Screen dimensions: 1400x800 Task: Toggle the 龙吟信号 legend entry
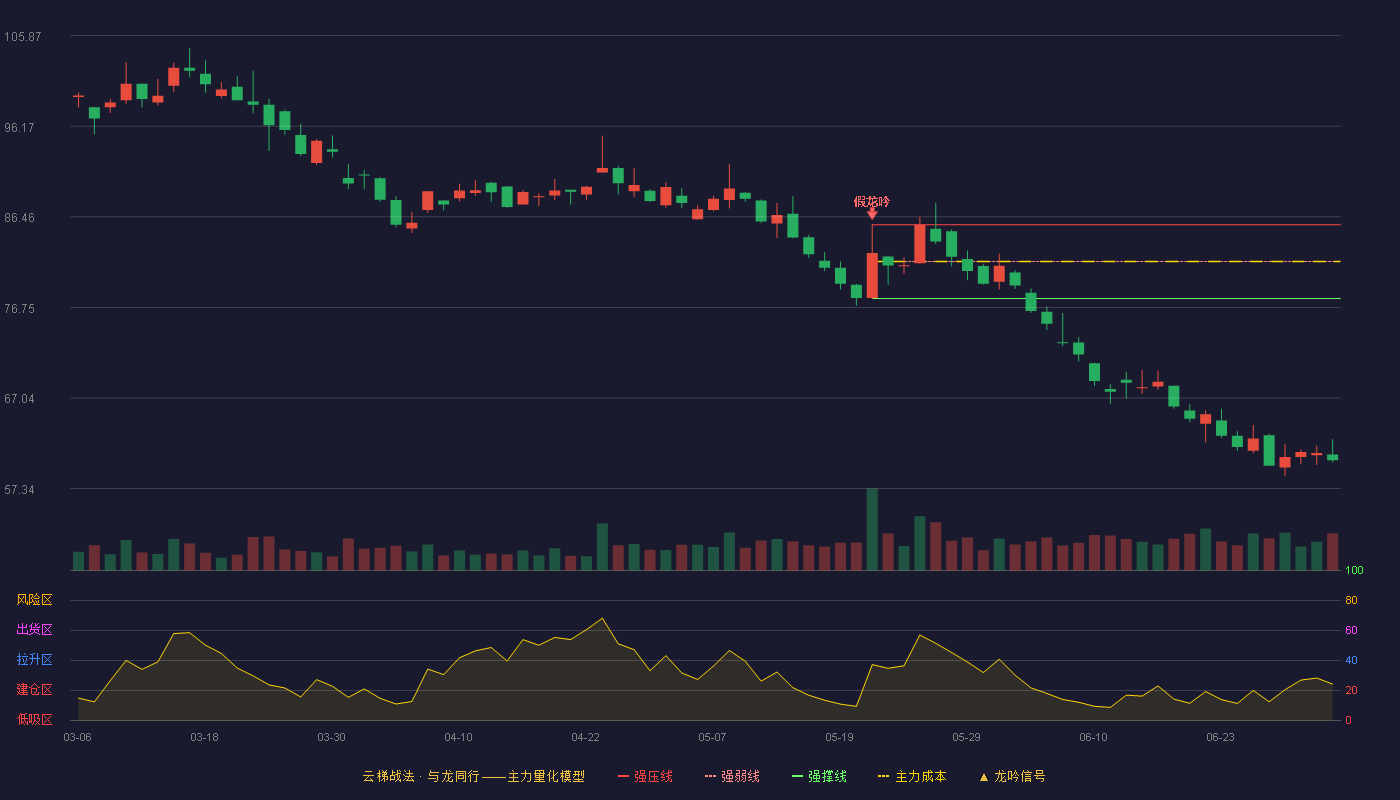tap(1012, 776)
